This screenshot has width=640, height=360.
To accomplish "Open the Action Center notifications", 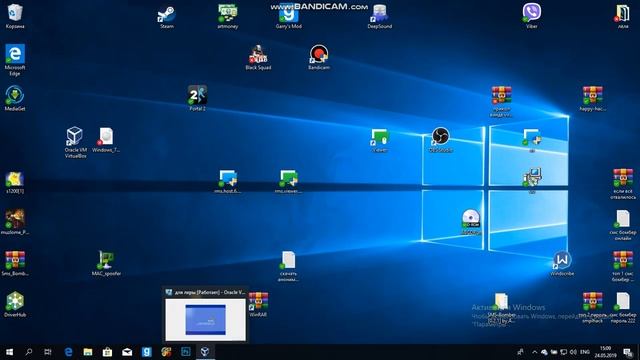I will pos(628,352).
